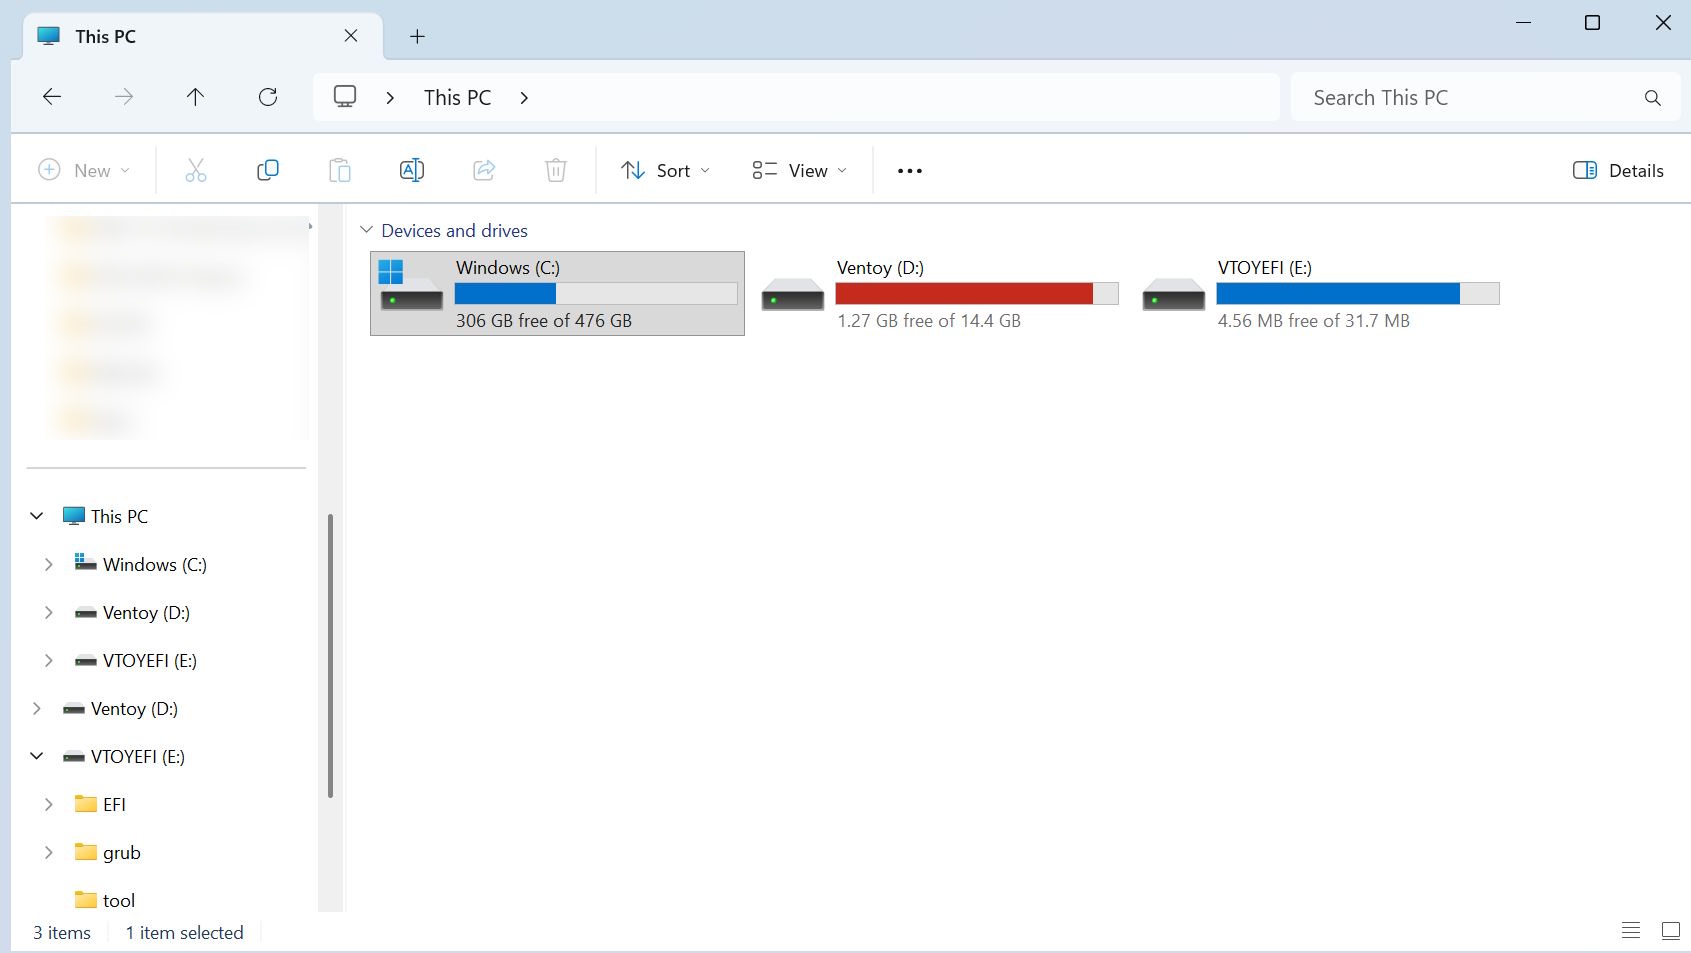Screen dimensions: 1691x953
Task: Open the View dropdown menu
Action: (x=799, y=171)
